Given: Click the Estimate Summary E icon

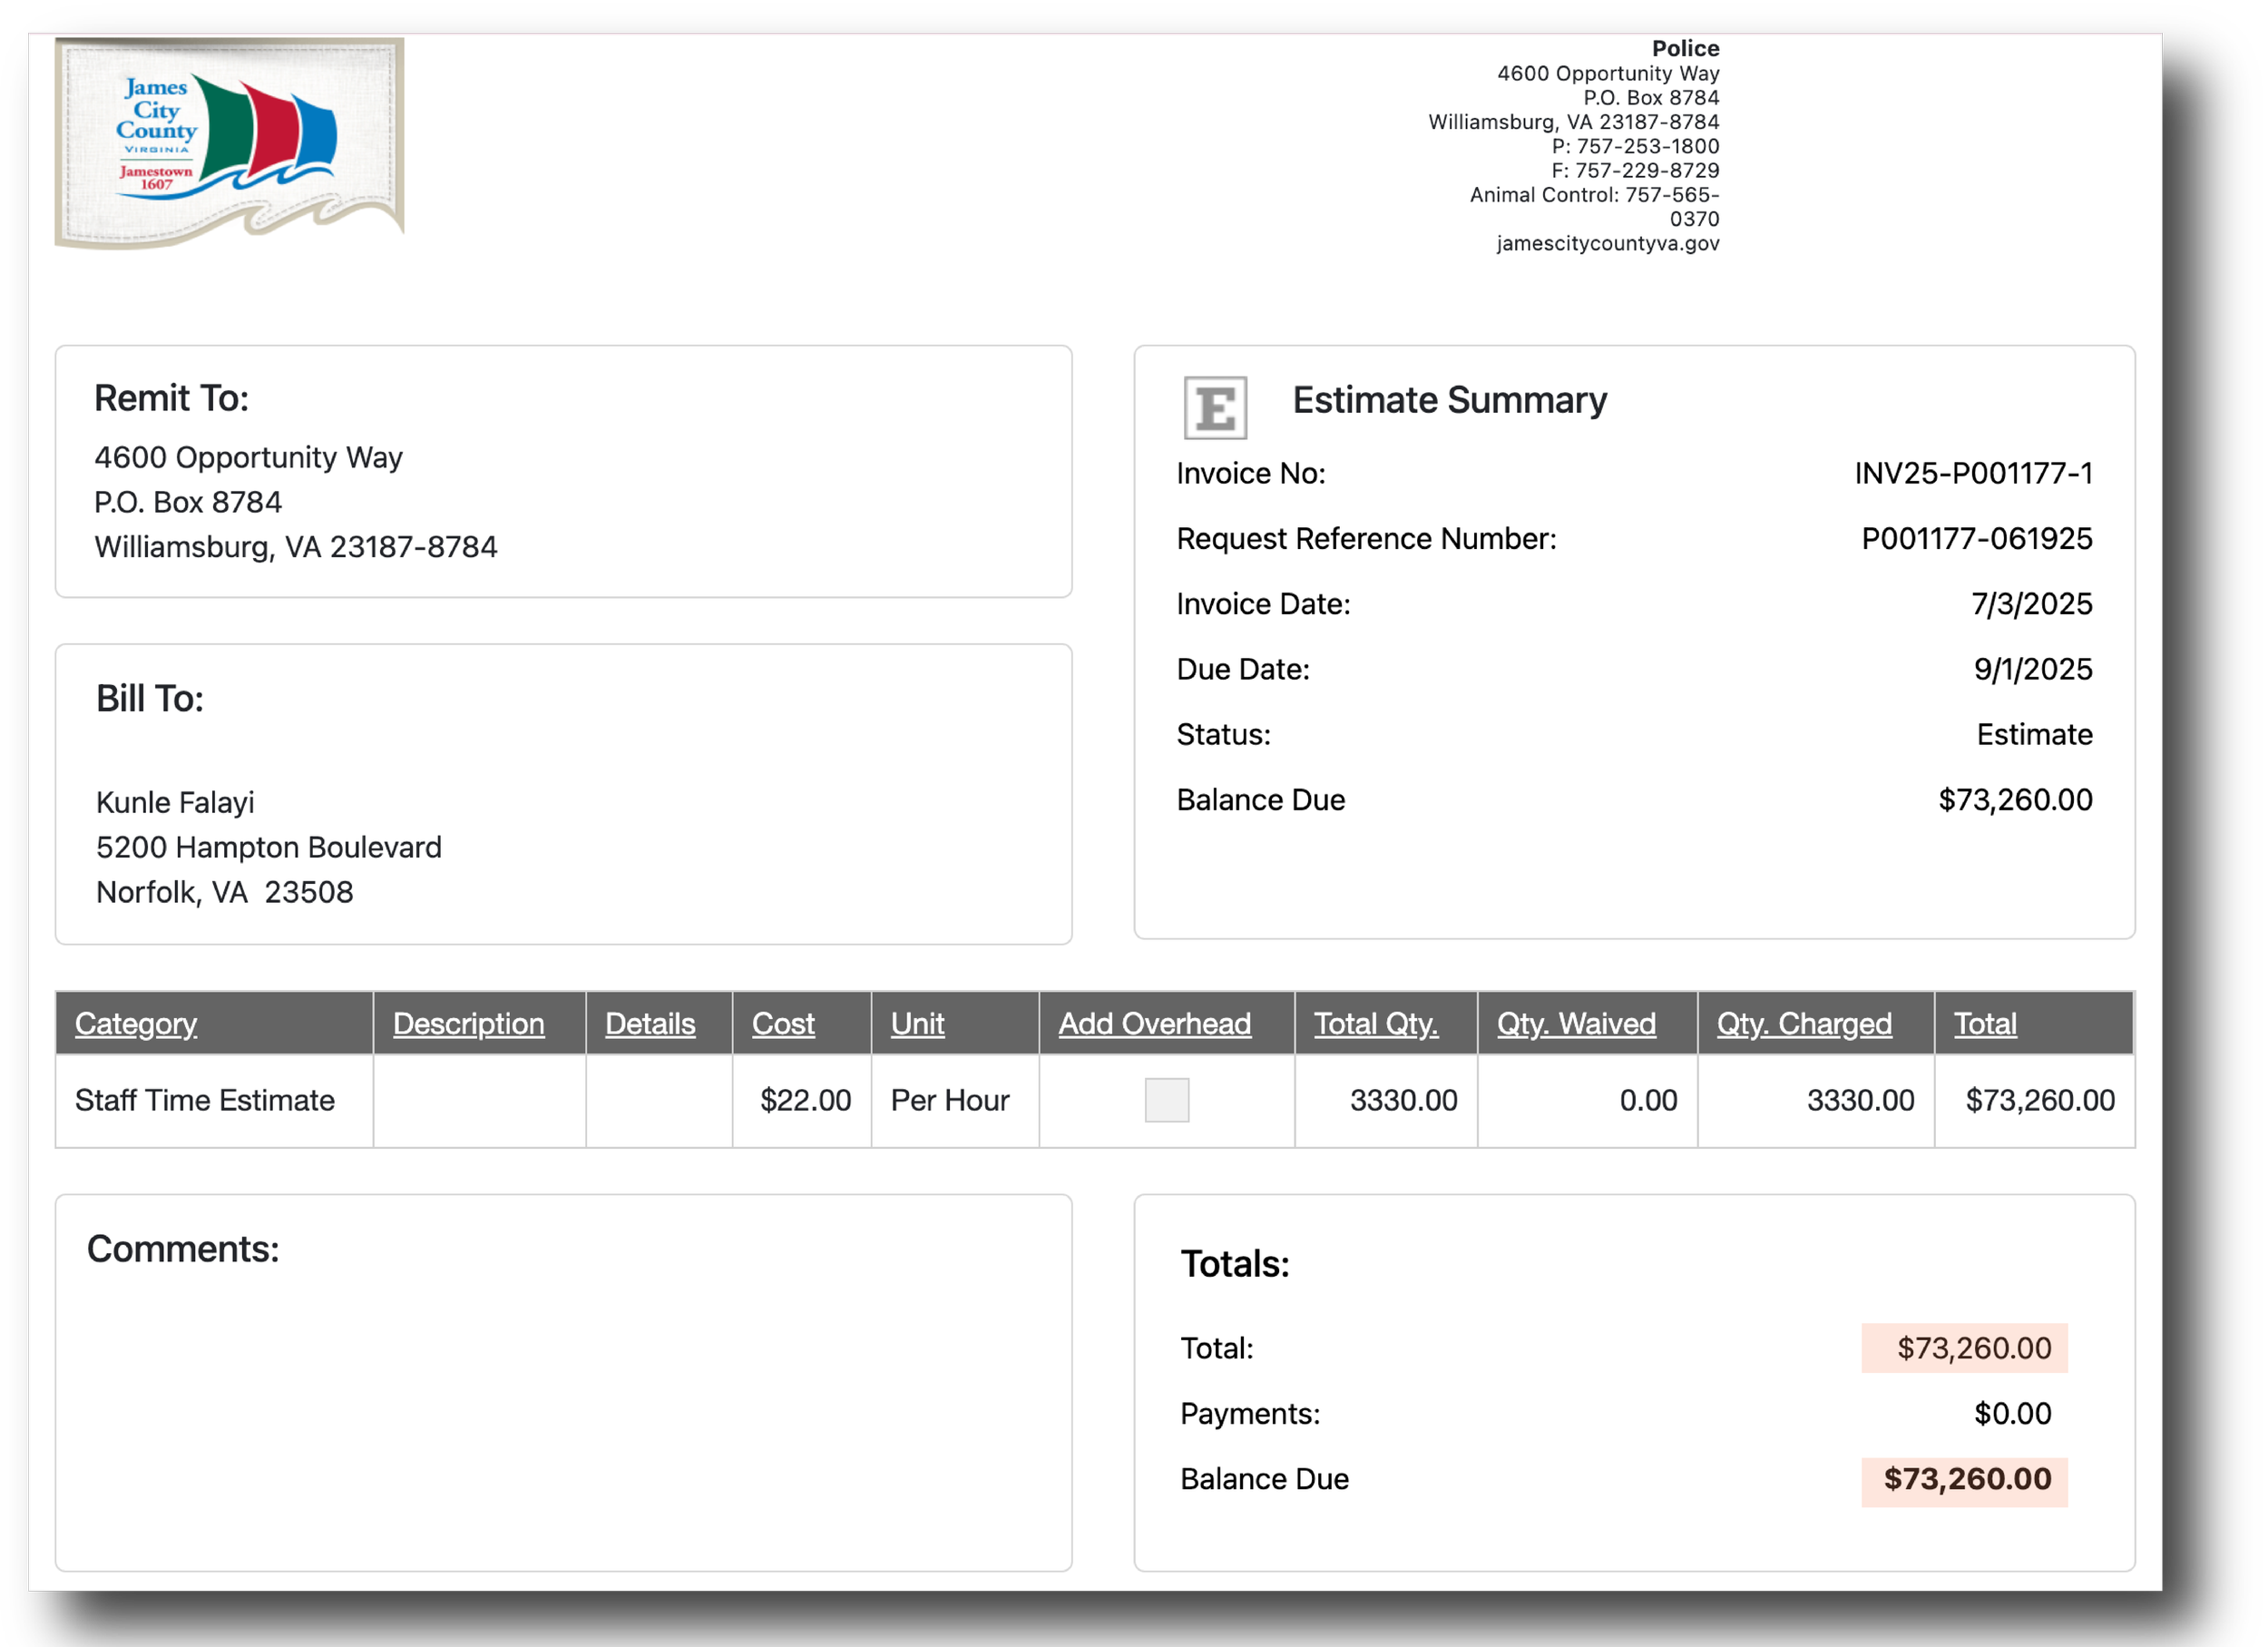Looking at the screenshot, I should pos(1215,407).
